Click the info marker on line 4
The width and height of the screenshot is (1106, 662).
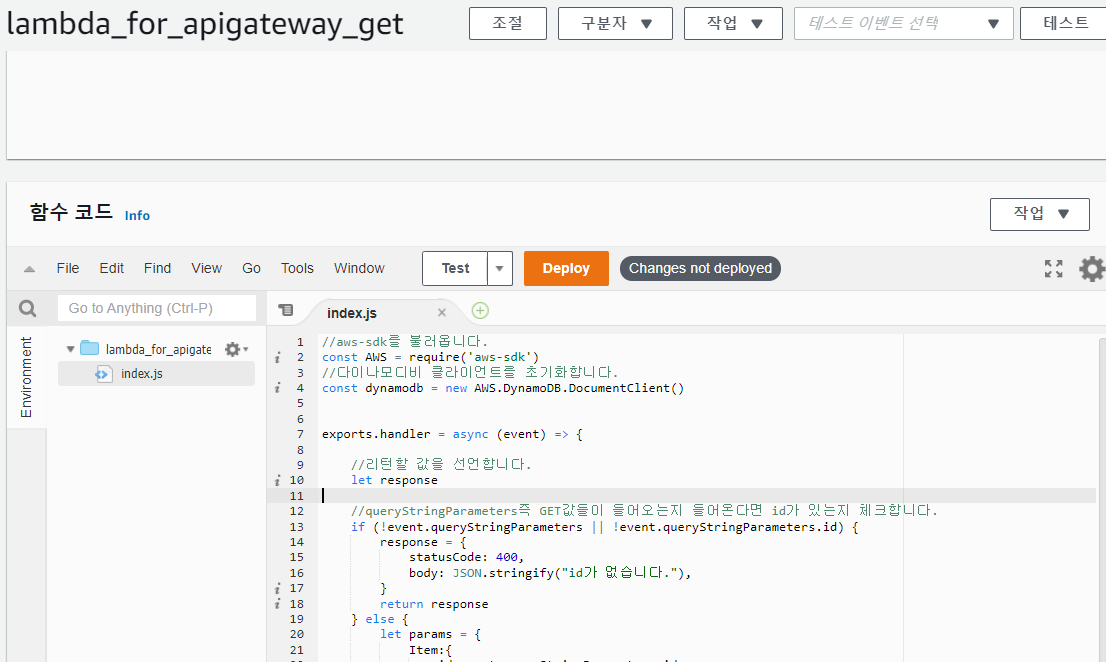click(x=278, y=388)
